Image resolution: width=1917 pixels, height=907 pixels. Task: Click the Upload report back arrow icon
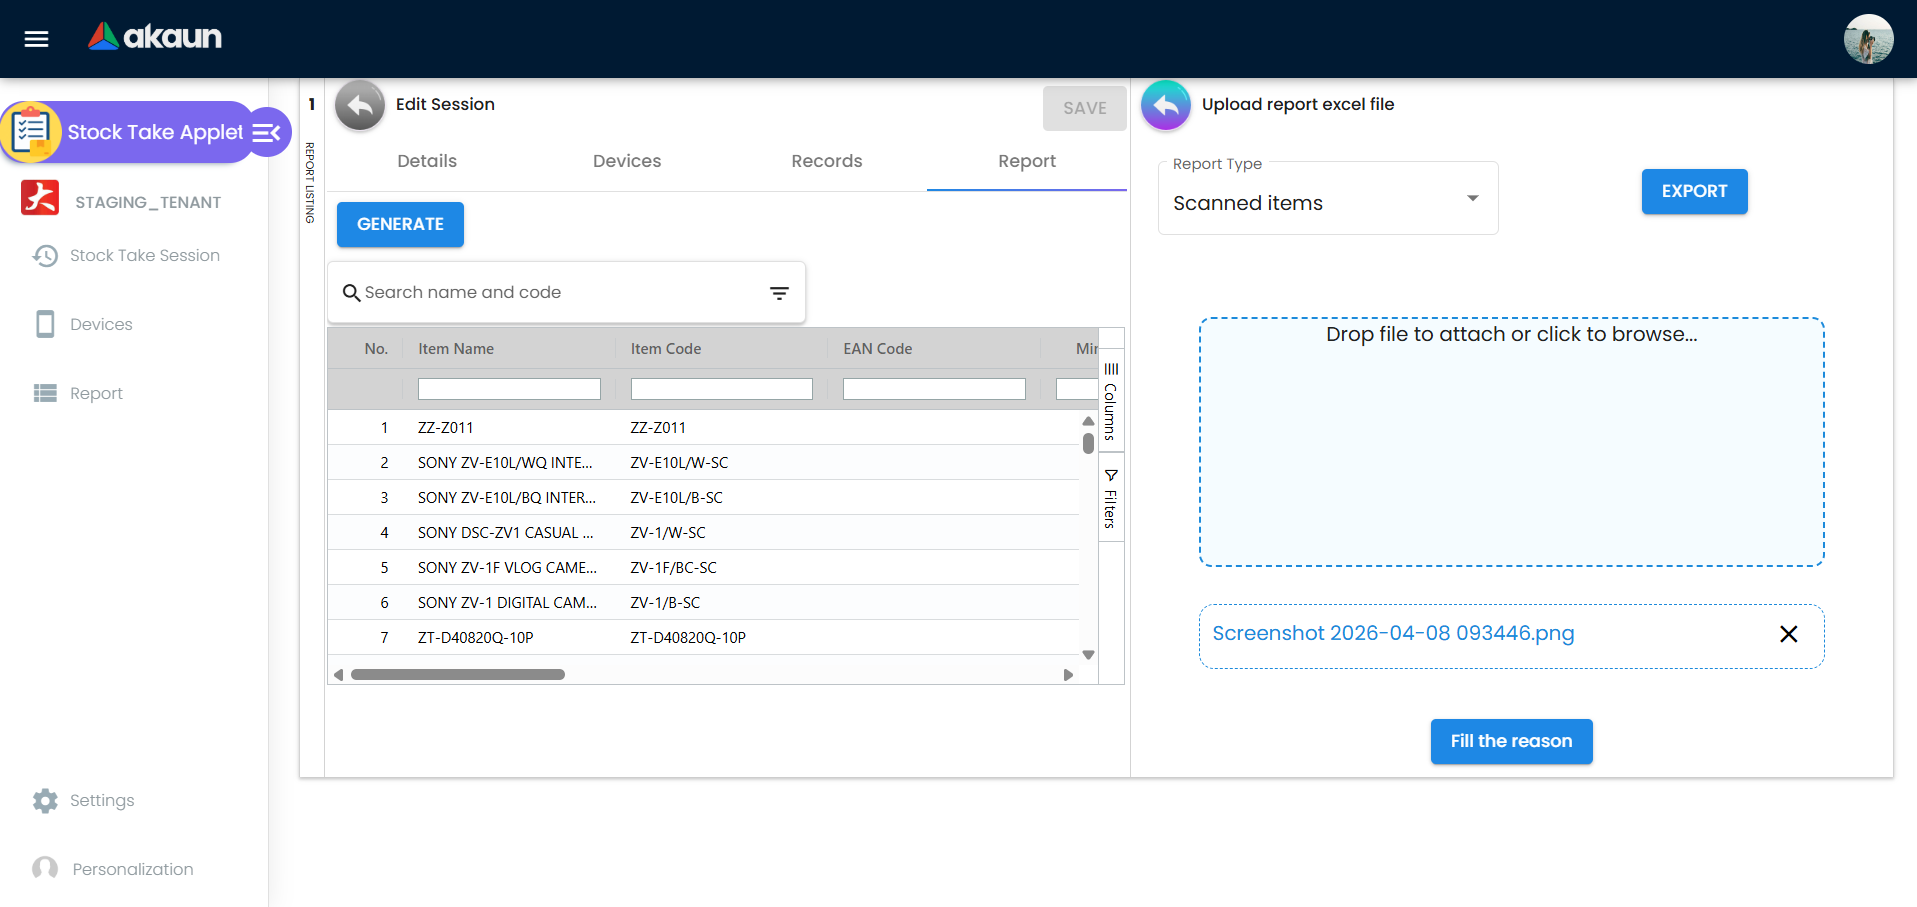coord(1165,105)
